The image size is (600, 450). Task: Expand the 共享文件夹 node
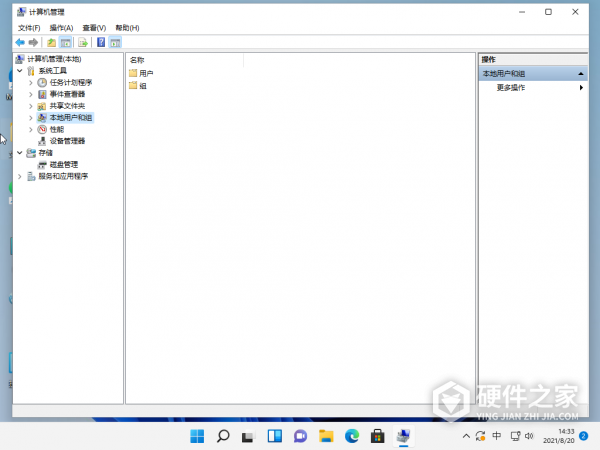coord(31,106)
